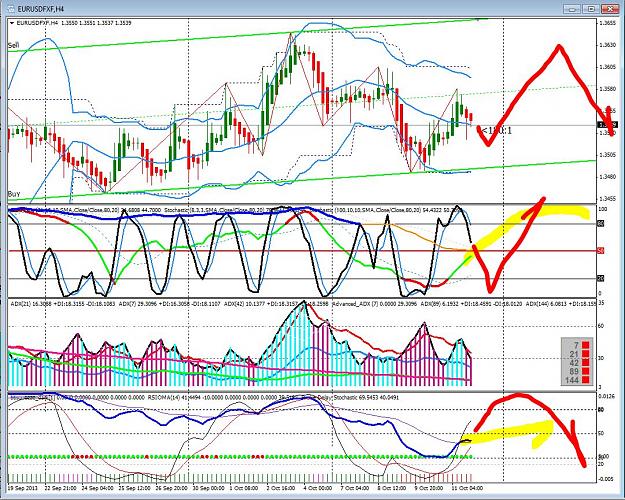Click the small triangle before EURUSDFXF,H4 chart label
625x500 pixels.
12,23
